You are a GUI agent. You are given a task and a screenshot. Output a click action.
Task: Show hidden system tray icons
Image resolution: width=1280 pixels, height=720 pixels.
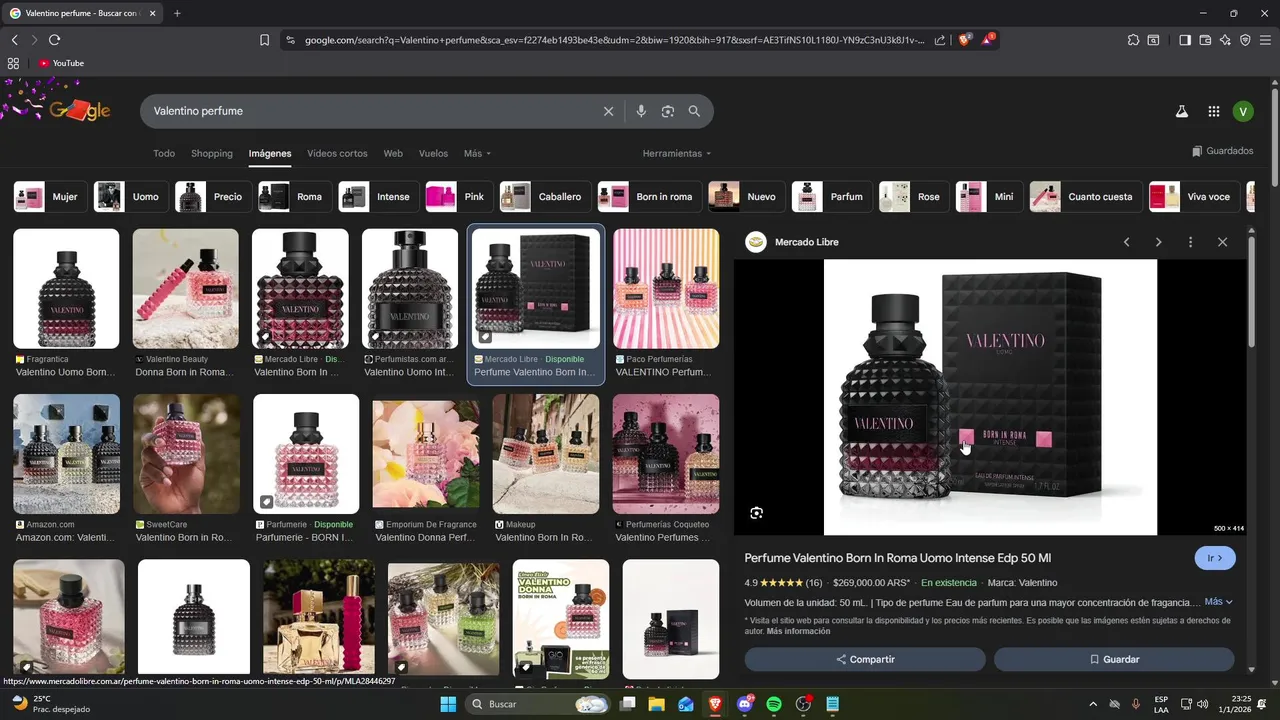(x=1093, y=704)
